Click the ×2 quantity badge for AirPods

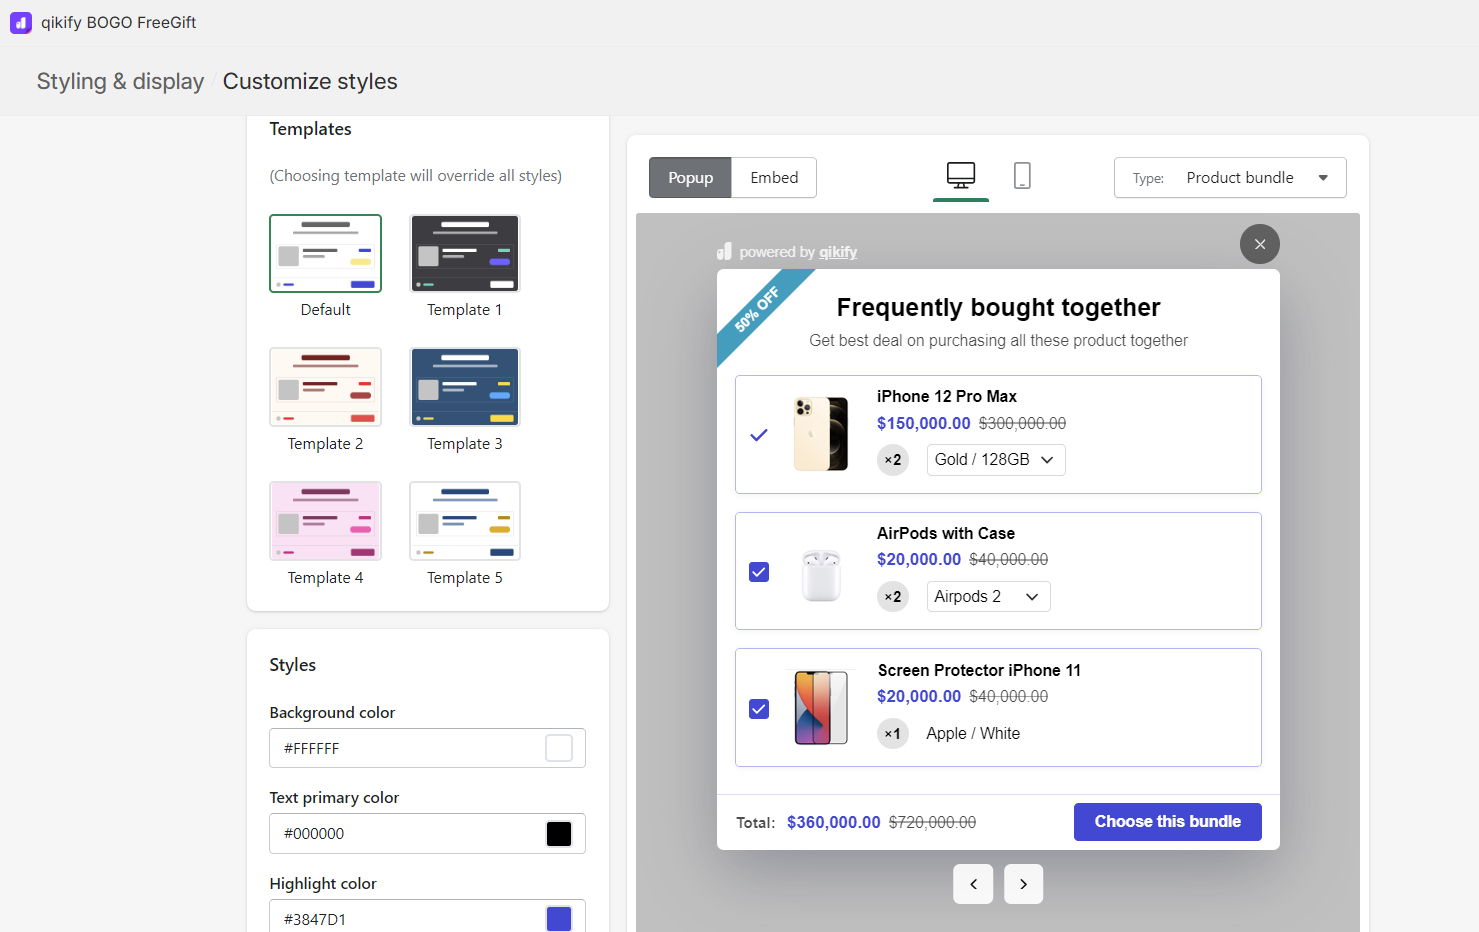coord(893,597)
